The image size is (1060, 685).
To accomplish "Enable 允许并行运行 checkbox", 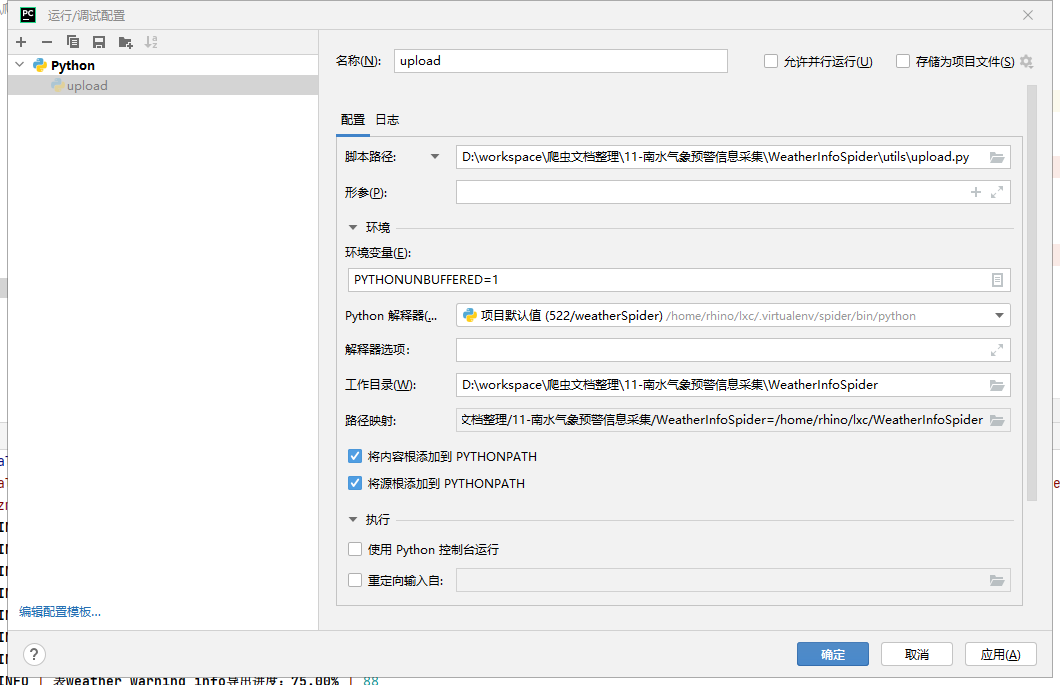I will pyautogui.click(x=771, y=61).
